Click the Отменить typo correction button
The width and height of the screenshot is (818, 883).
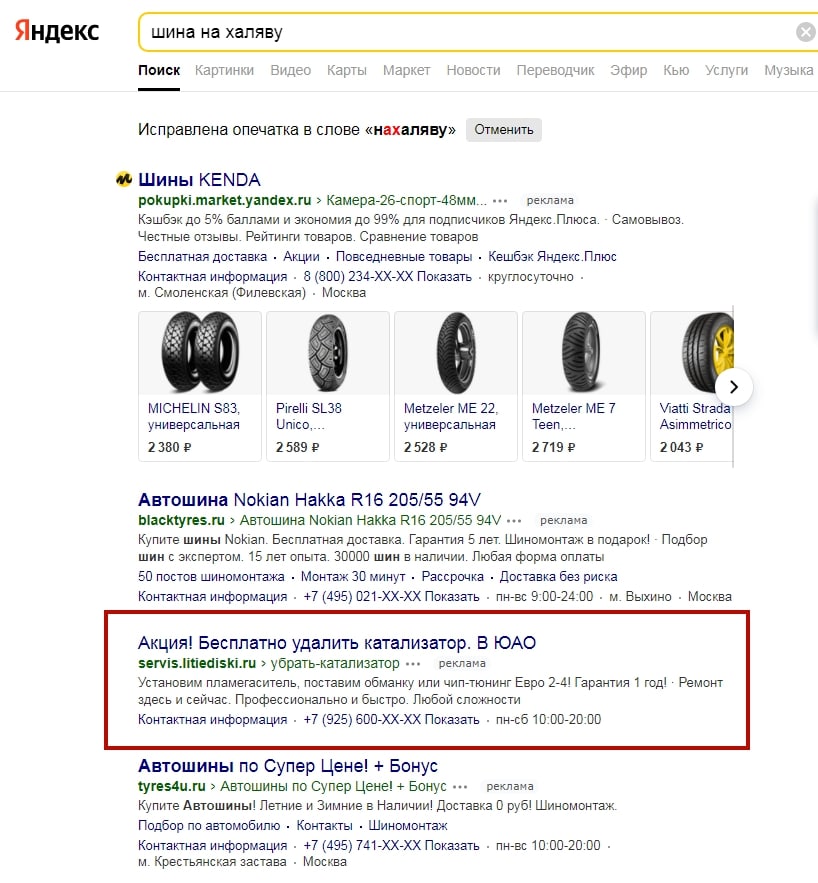coord(503,130)
